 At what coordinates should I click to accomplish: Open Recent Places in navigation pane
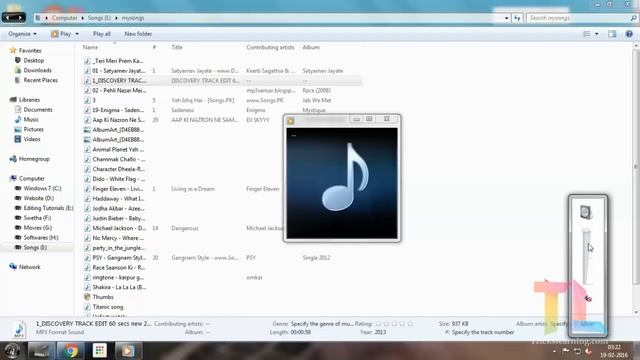(x=40, y=80)
